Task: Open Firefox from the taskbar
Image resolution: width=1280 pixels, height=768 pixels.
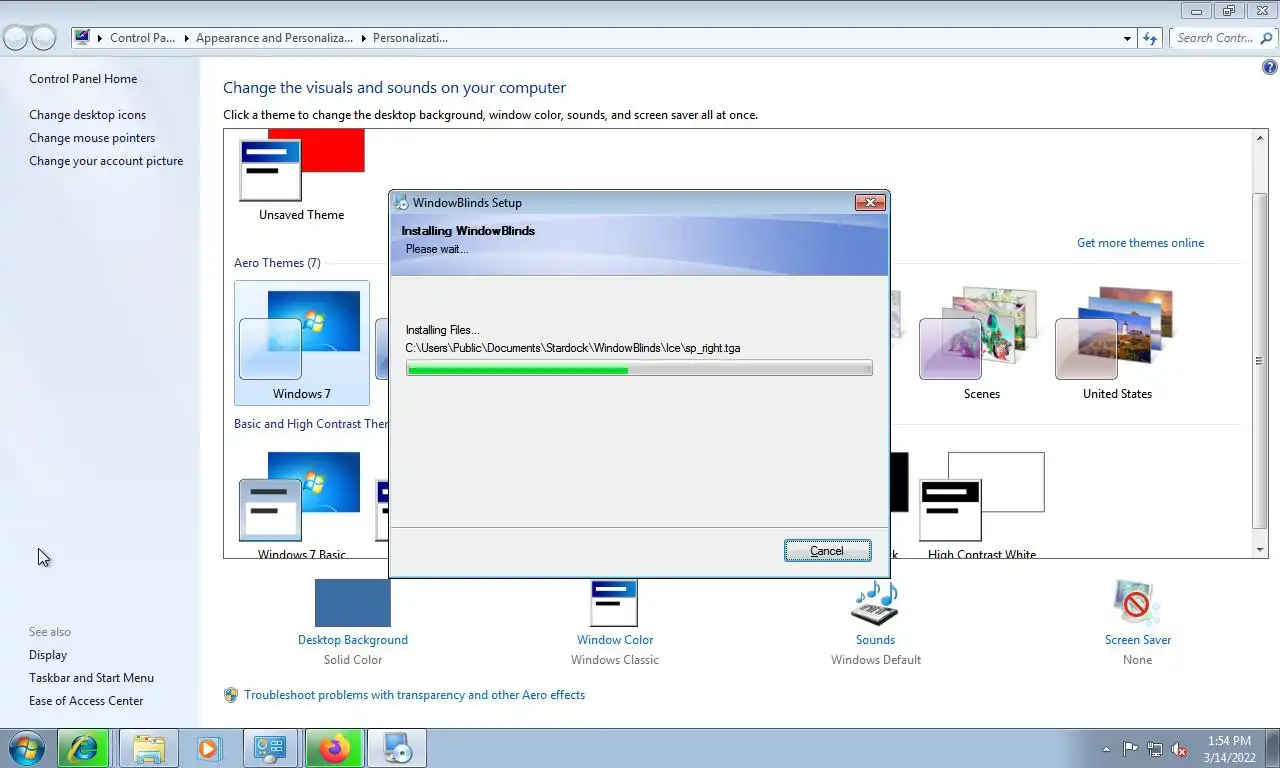Action: pos(334,748)
